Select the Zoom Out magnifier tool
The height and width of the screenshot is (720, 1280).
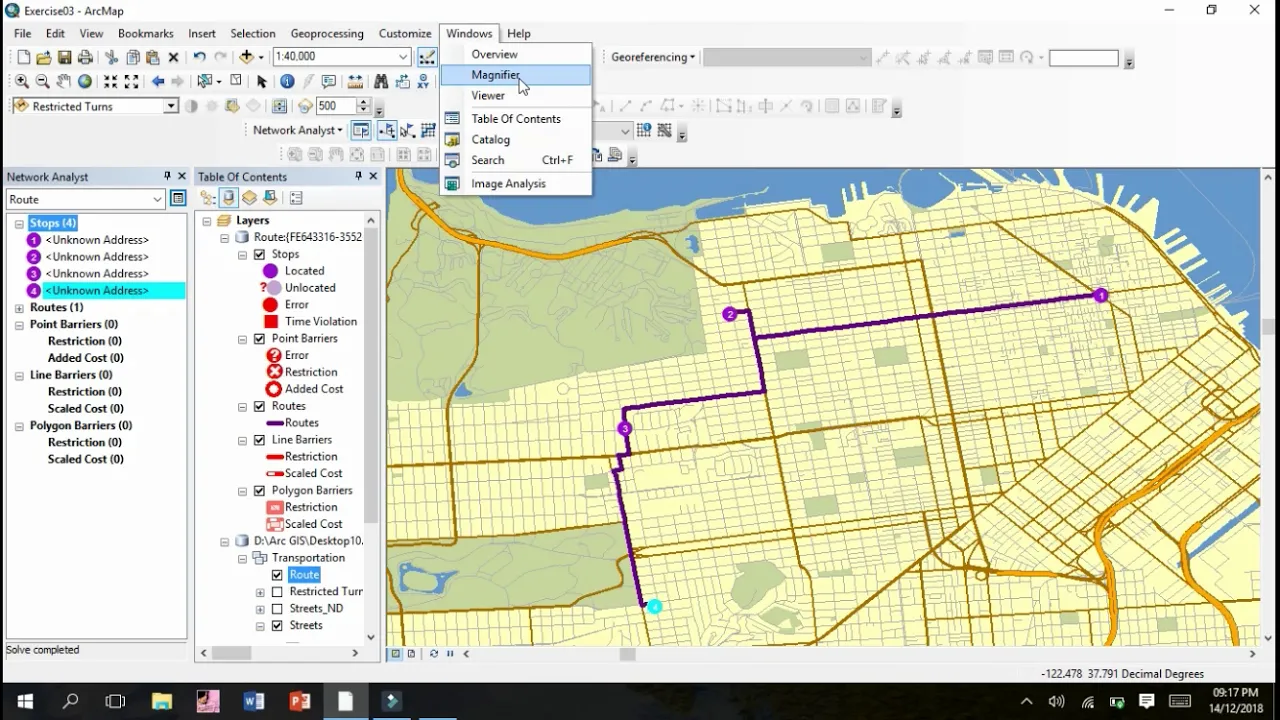coord(42,82)
